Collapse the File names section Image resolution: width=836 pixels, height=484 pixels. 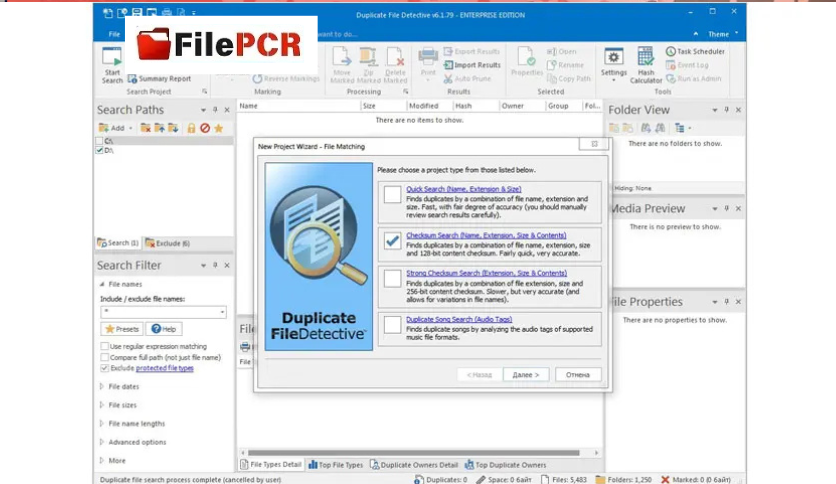coord(102,284)
